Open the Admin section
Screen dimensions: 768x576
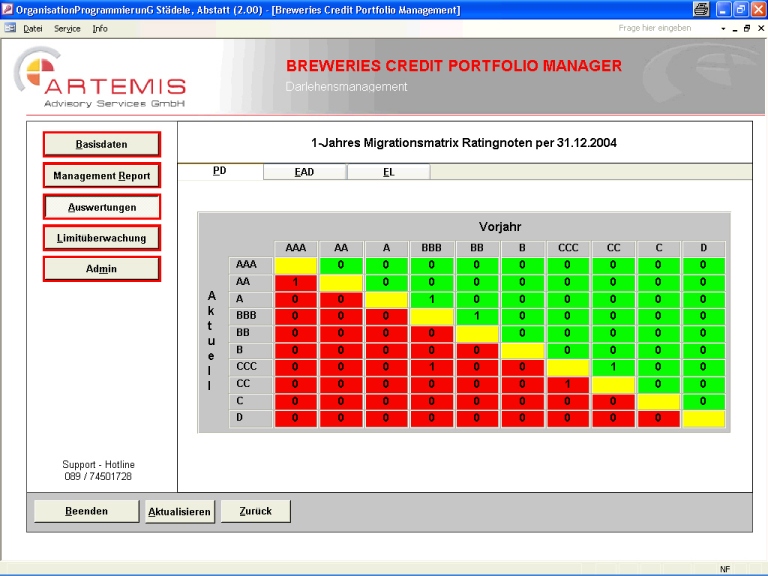pos(101,268)
